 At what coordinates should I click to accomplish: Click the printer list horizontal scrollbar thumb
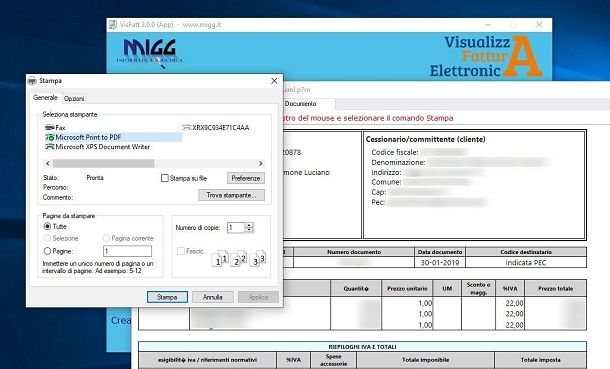tap(103, 164)
